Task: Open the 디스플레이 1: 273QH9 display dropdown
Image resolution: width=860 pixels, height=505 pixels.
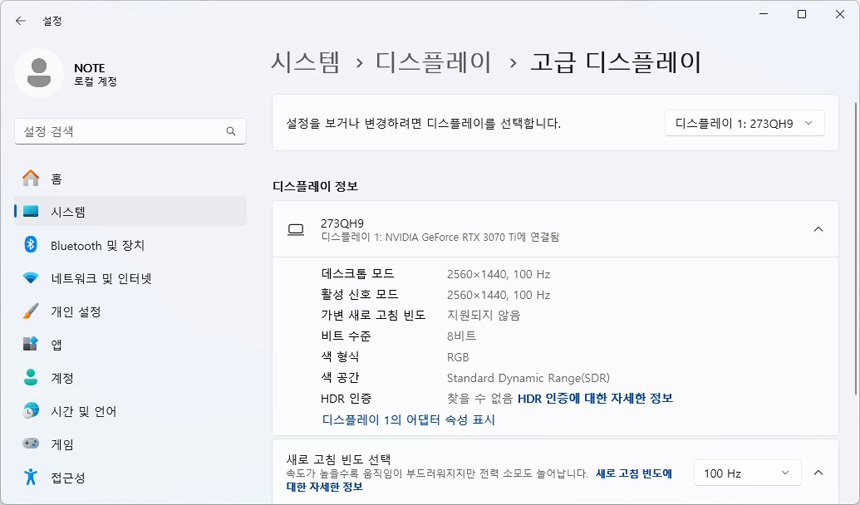Action: 744,123
